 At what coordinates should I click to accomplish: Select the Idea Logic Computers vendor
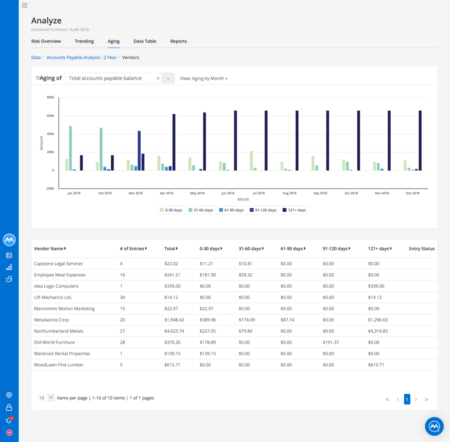(x=56, y=286)
